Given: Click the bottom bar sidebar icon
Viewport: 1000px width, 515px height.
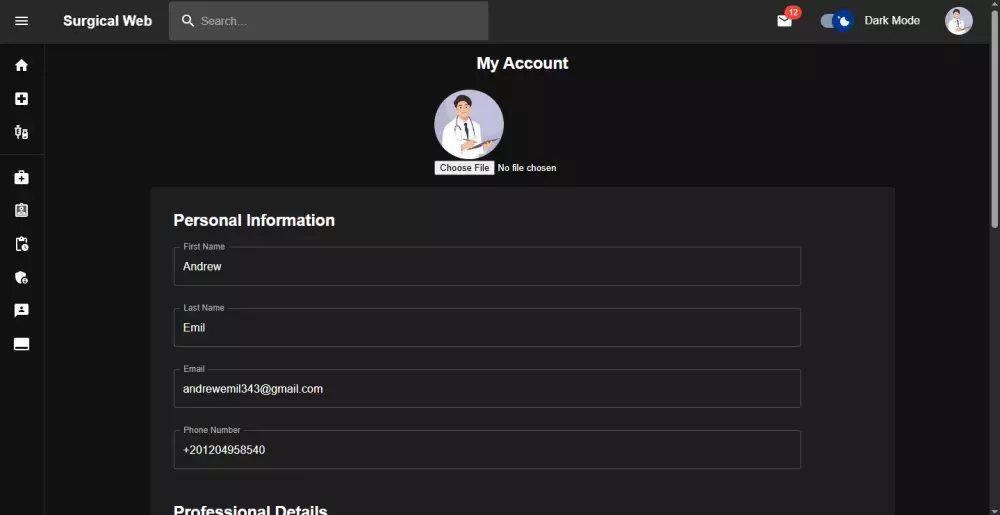Looking at the screenshot, I should [x=22, y=344].
